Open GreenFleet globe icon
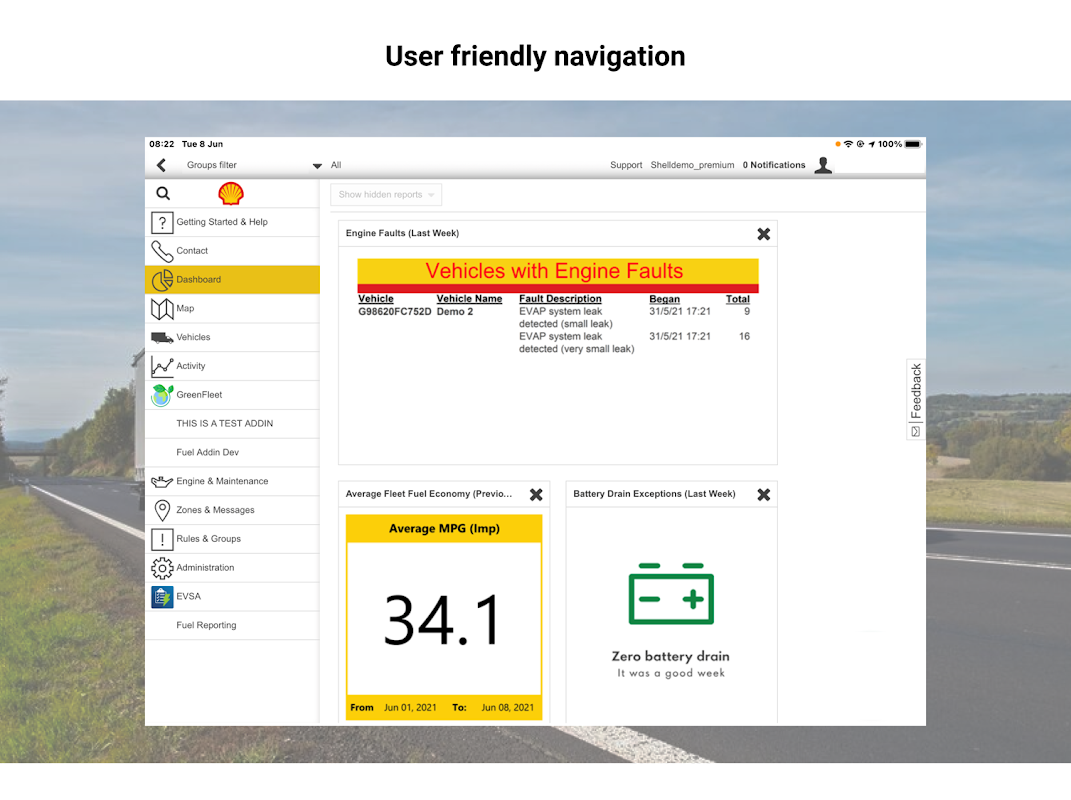Screen dimensions: 1071x800 click(162, 395)
